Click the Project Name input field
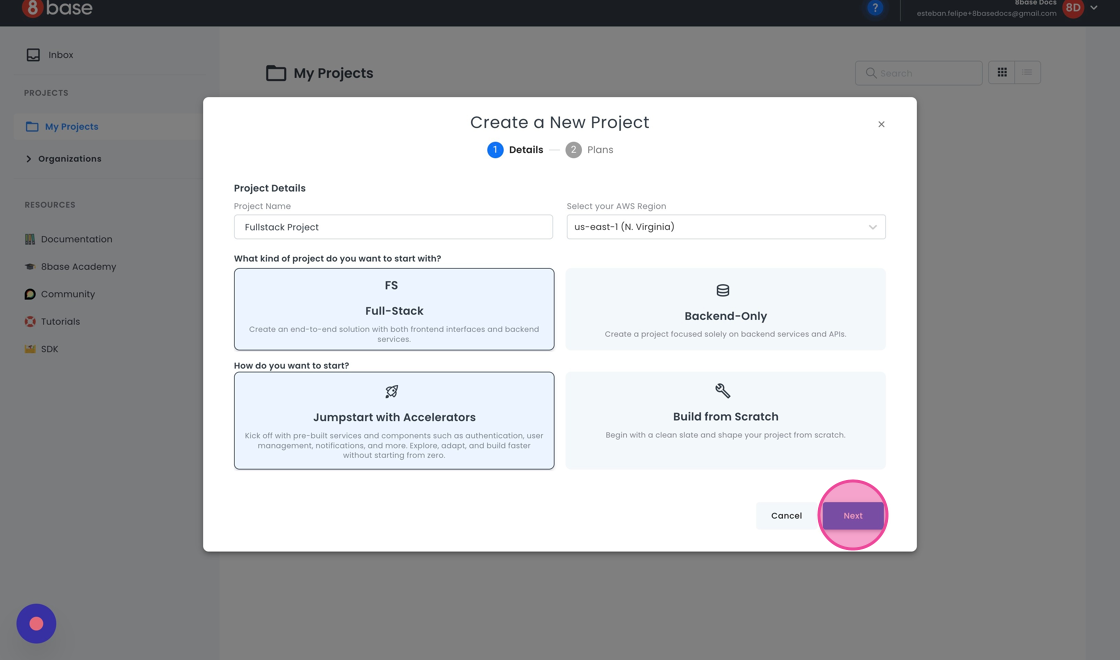1120x660 pixels. (x=393, y=227)
